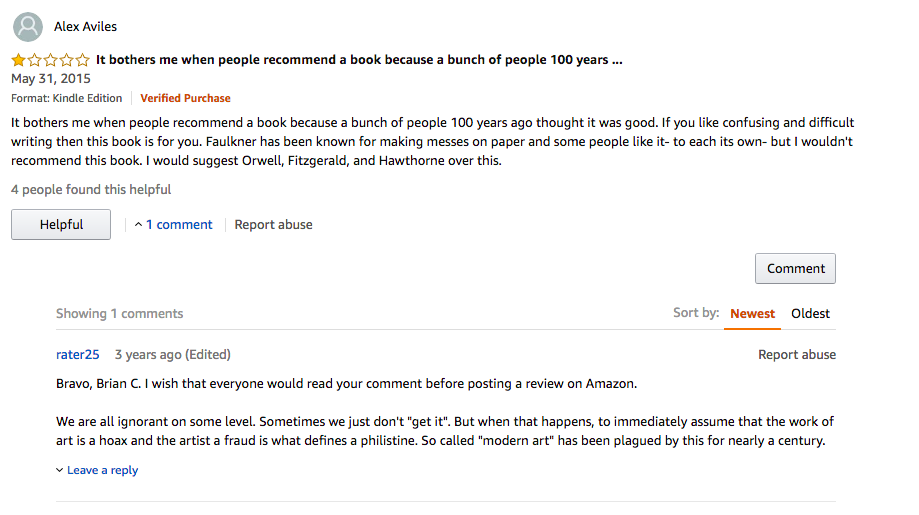The width and height of the screenshot is (919, 515).
Task: Click Alex Aviles profile avatar icon
Action: coord(28,27)
